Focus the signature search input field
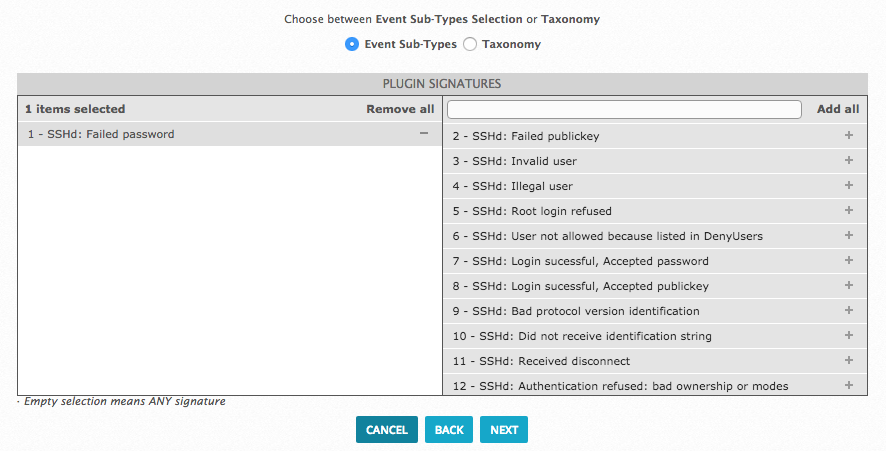This screenshot has width=886, height=451. click(624, 109)
